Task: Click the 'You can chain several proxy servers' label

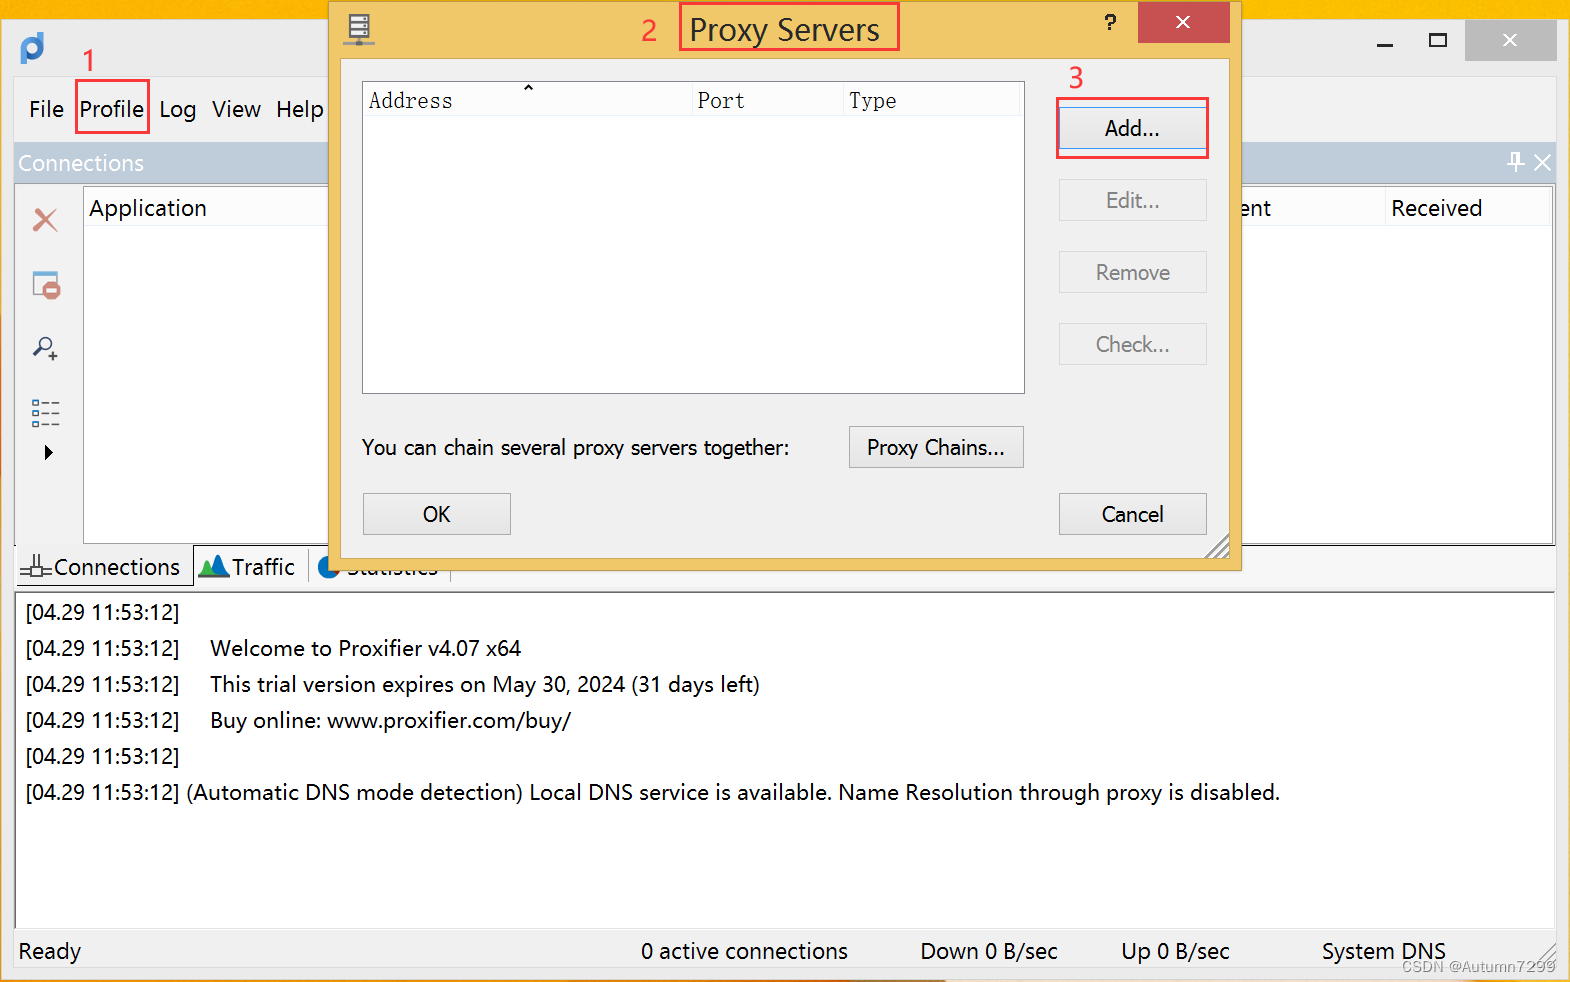Action: (x=576, y=447)
